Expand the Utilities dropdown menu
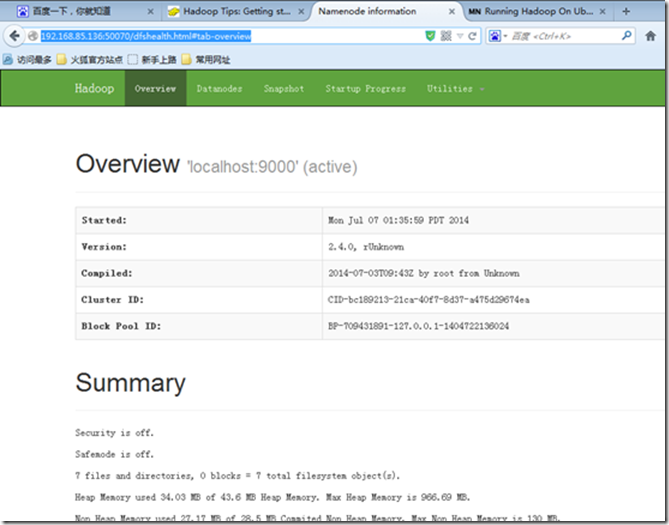 (455, 88)
